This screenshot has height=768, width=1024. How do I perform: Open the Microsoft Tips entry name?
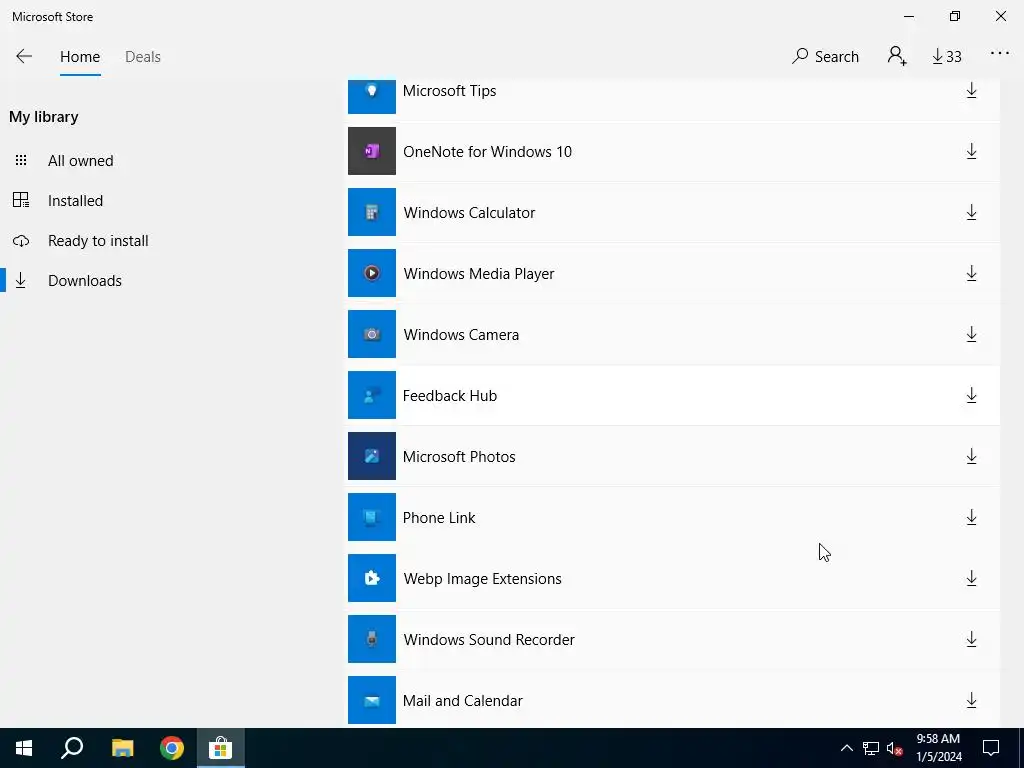pyautogui.click(x=449, y=91)
